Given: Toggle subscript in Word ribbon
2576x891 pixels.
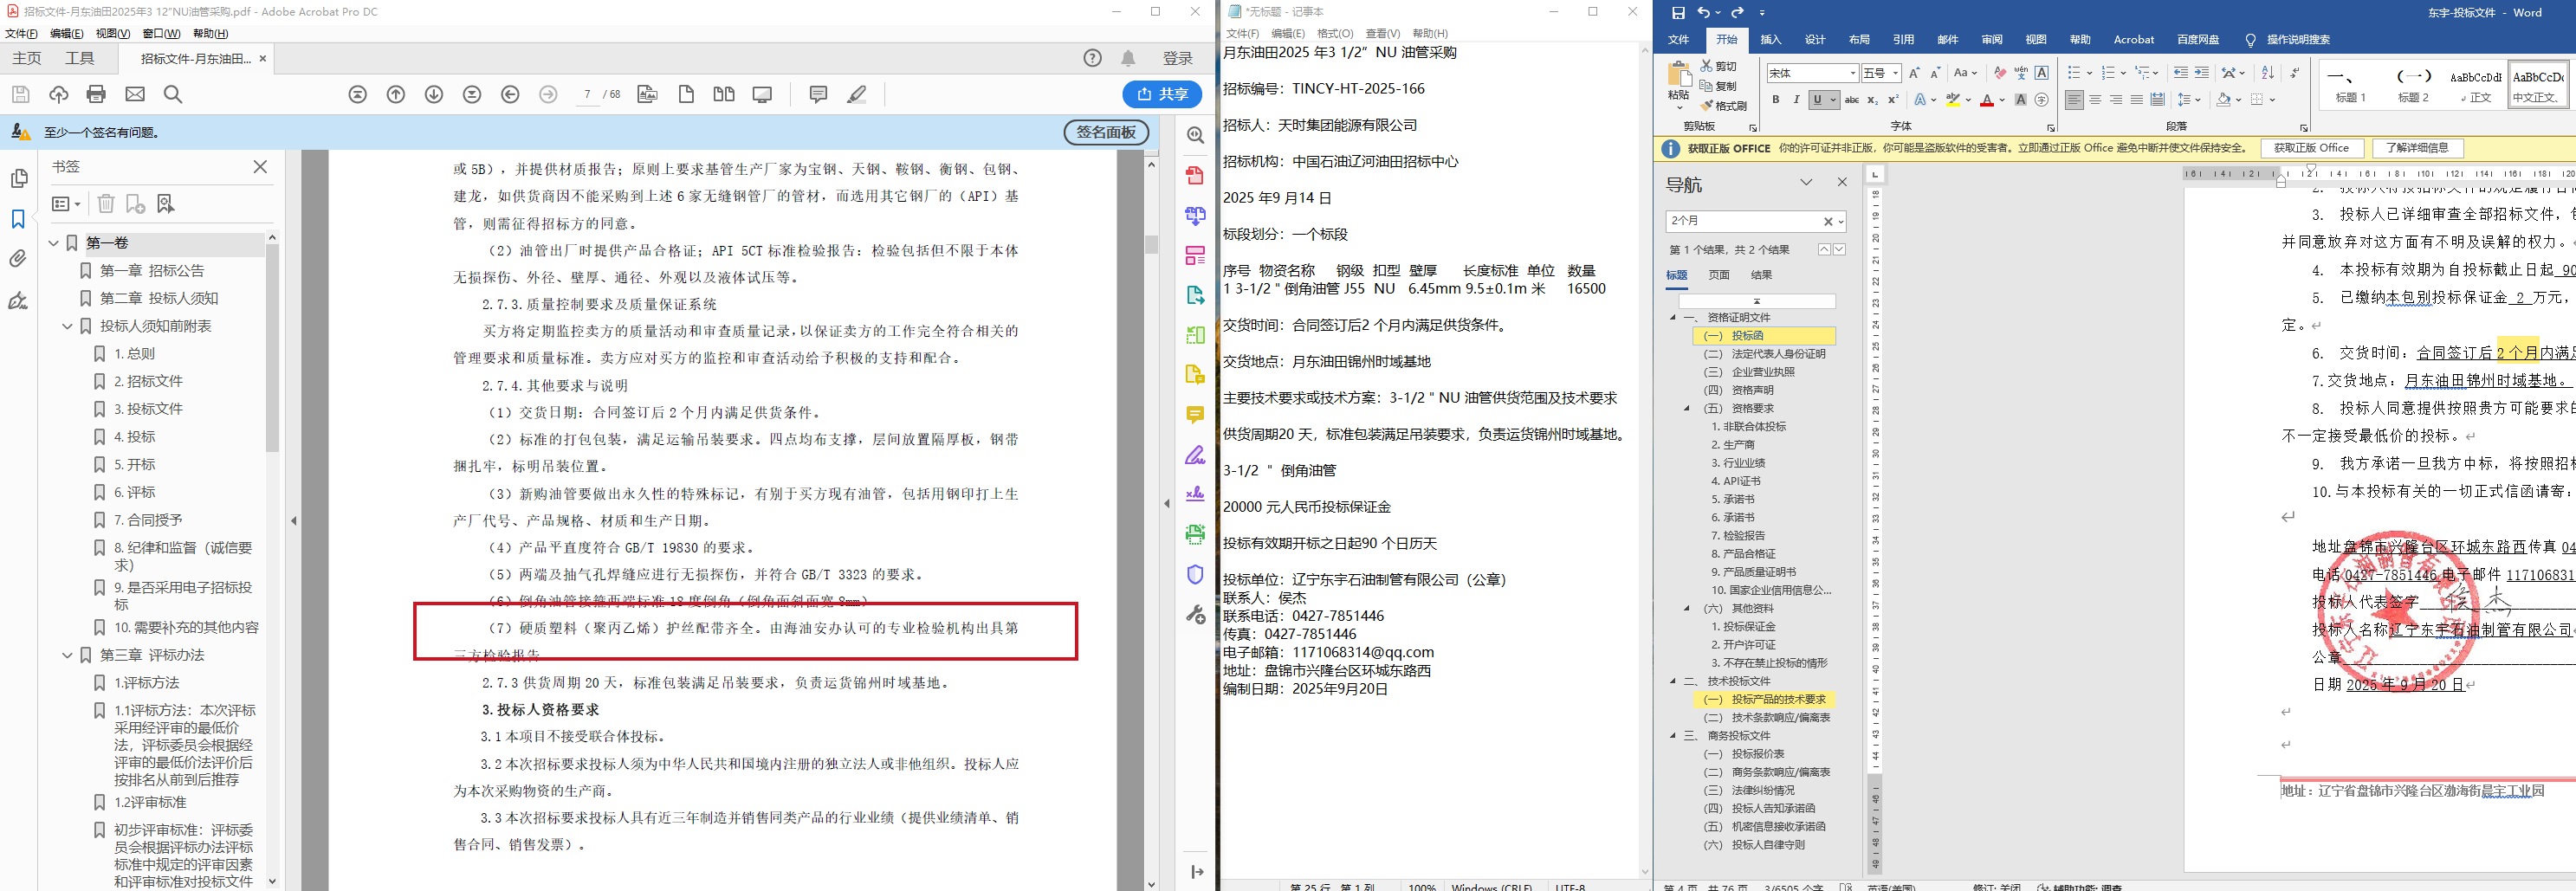Looking at the screenshot, I should 1873,100.
